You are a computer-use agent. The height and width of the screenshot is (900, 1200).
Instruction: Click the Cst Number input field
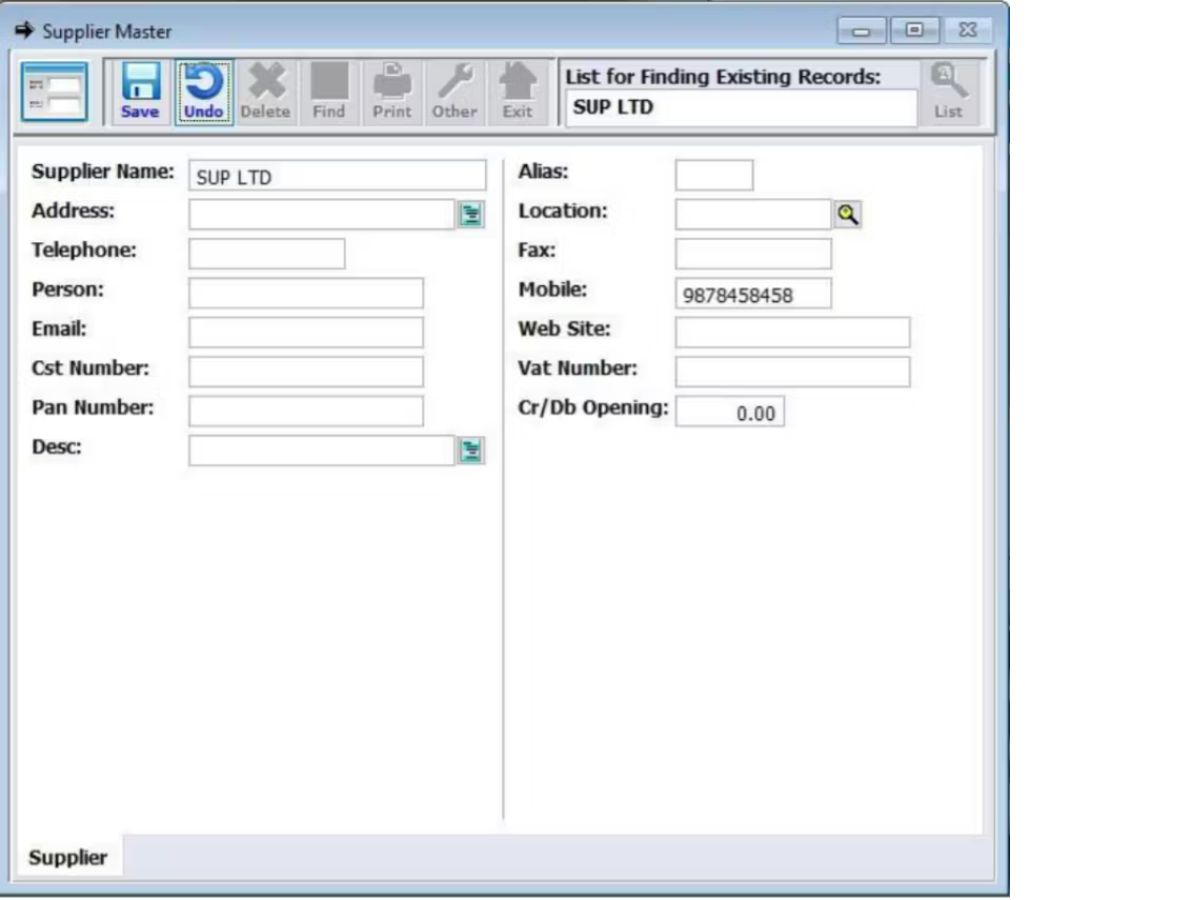[x=306, y=372]
